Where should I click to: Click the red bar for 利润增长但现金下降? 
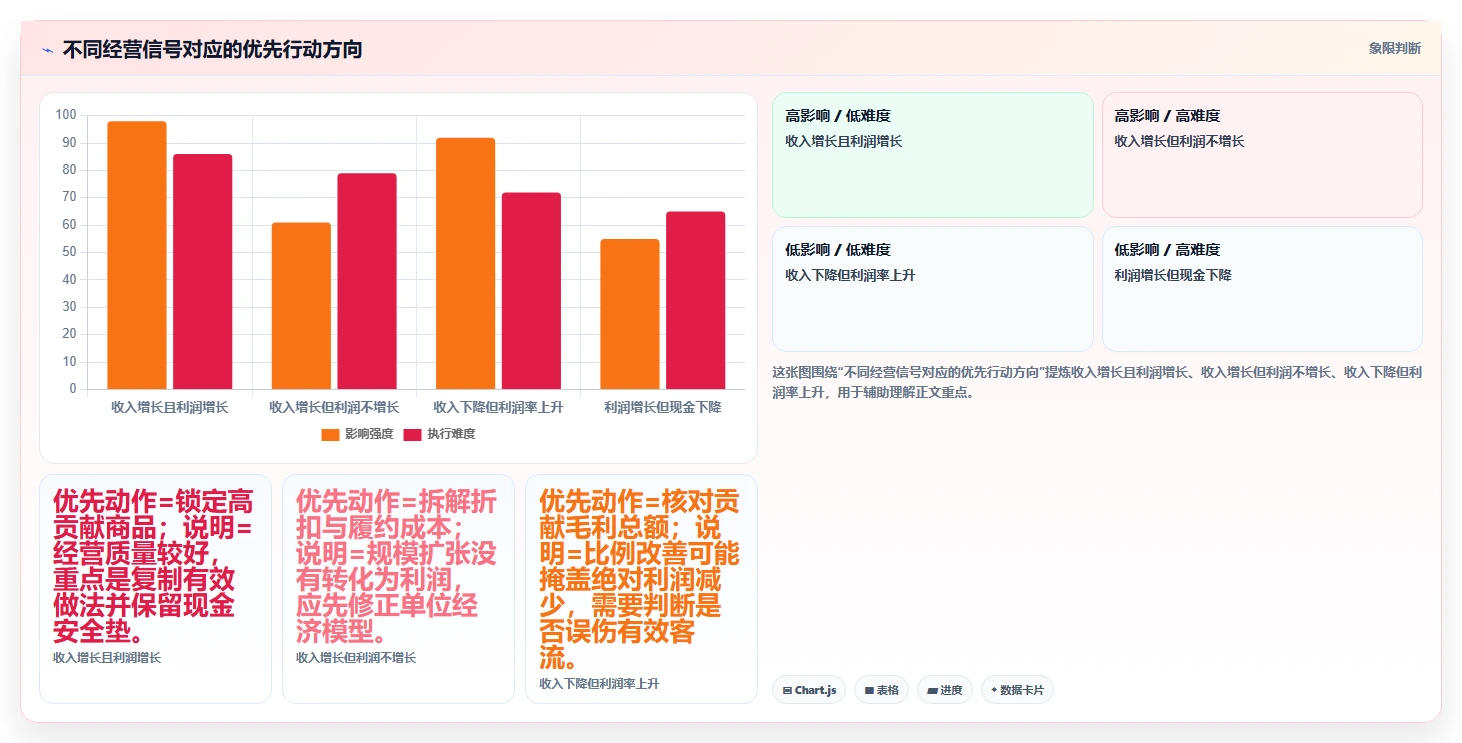click(696, 300)
